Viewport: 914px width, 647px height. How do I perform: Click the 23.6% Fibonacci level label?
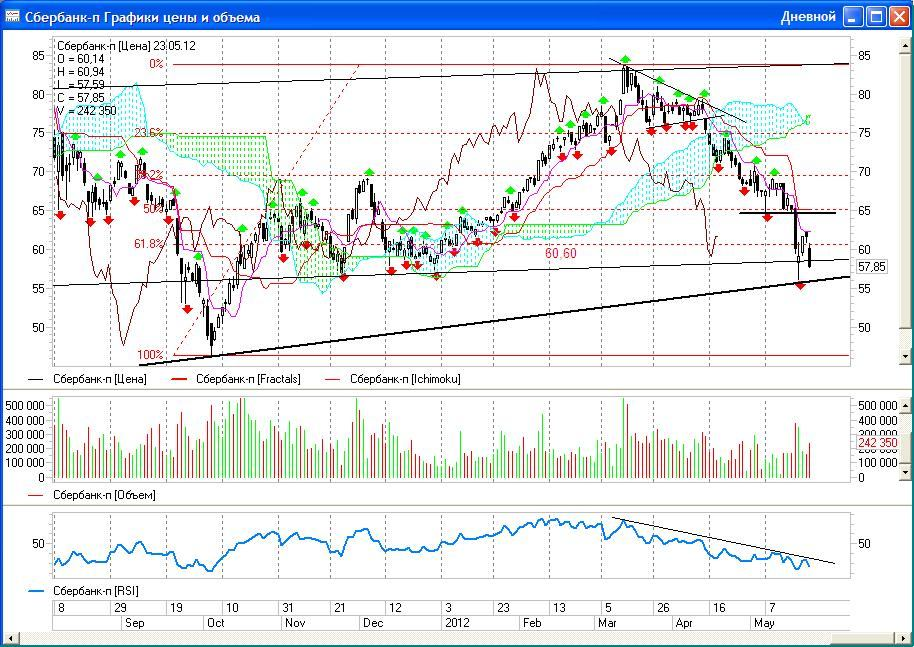click(x=149, y=133)
